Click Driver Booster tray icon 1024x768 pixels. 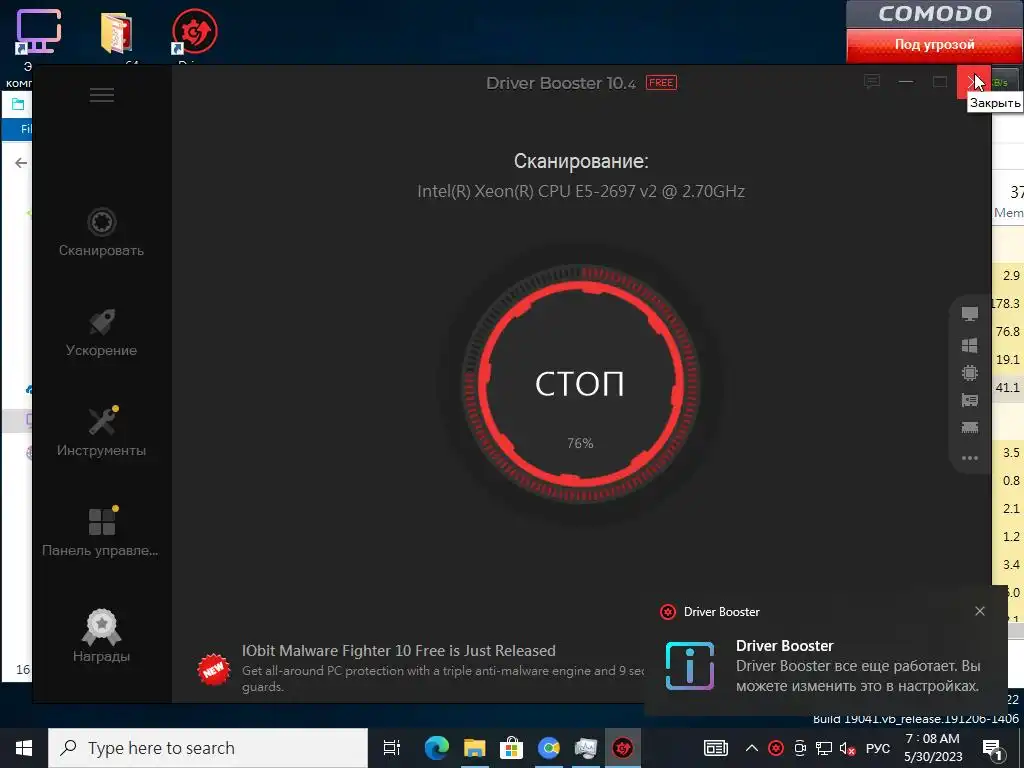pyautogui.click(x=776, y=748)
